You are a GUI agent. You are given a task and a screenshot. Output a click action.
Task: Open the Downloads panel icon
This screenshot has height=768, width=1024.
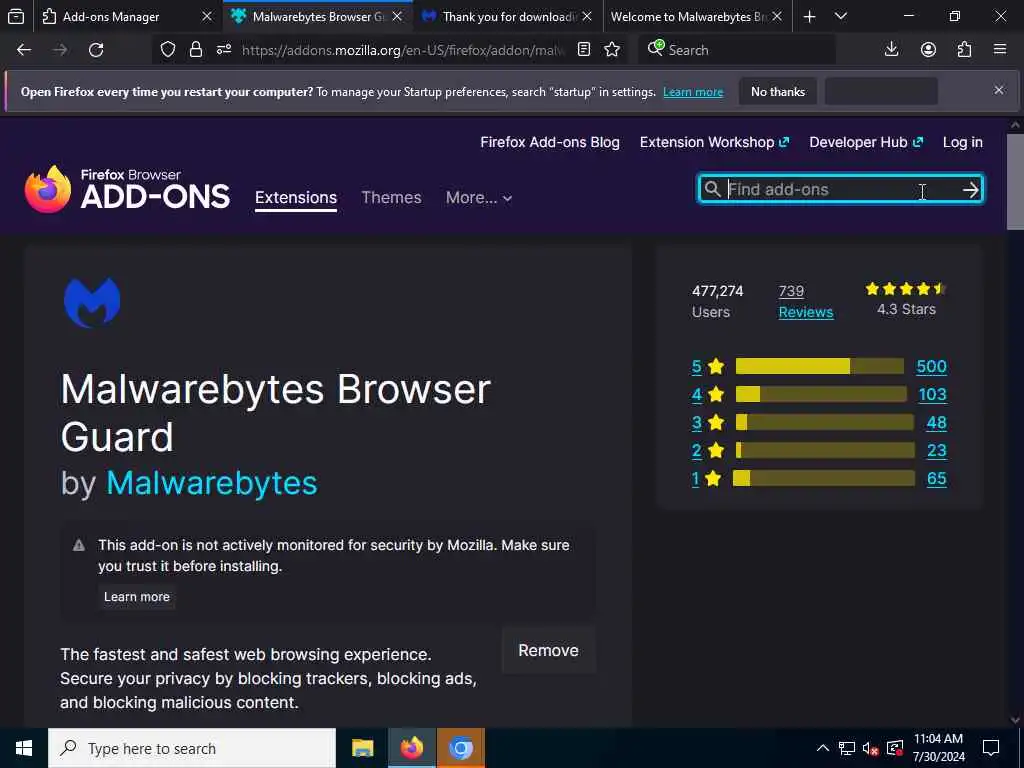[891, 50]
